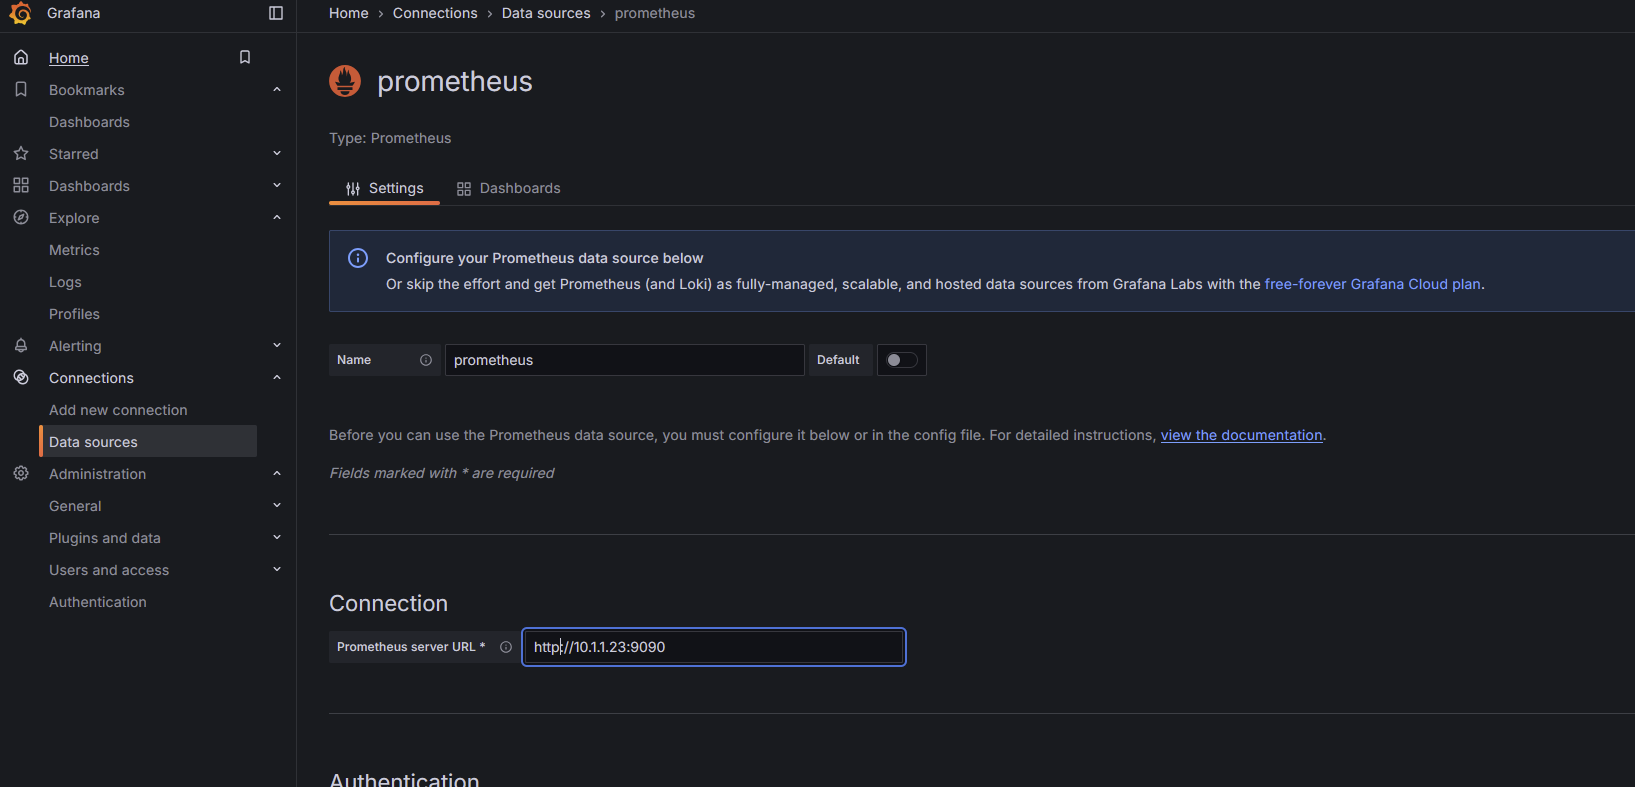Viewport: 1635px width, 787px height.
Task: Collapse the Administration section chevron
Action: (277, 473)
